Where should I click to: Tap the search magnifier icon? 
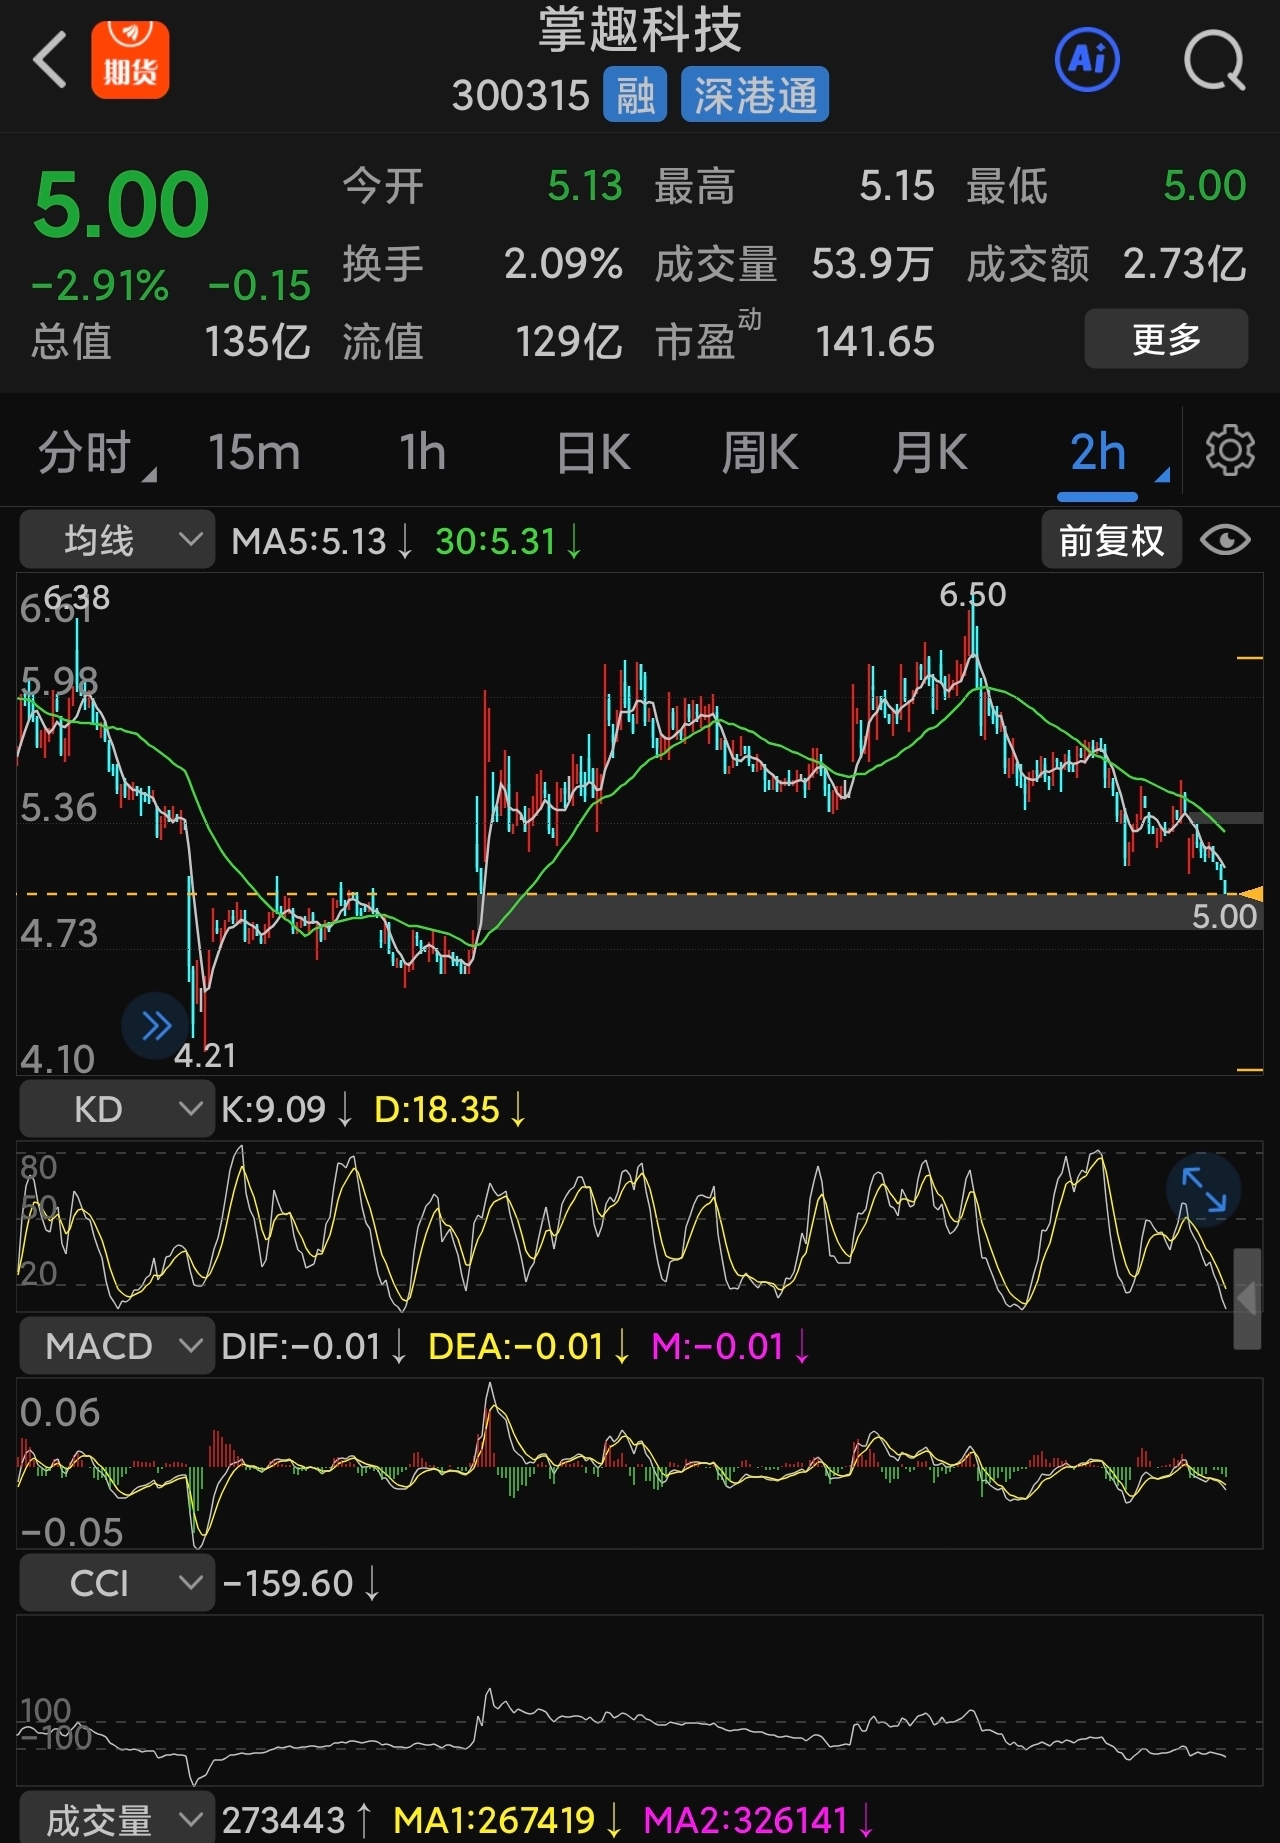coord(1214,61)
